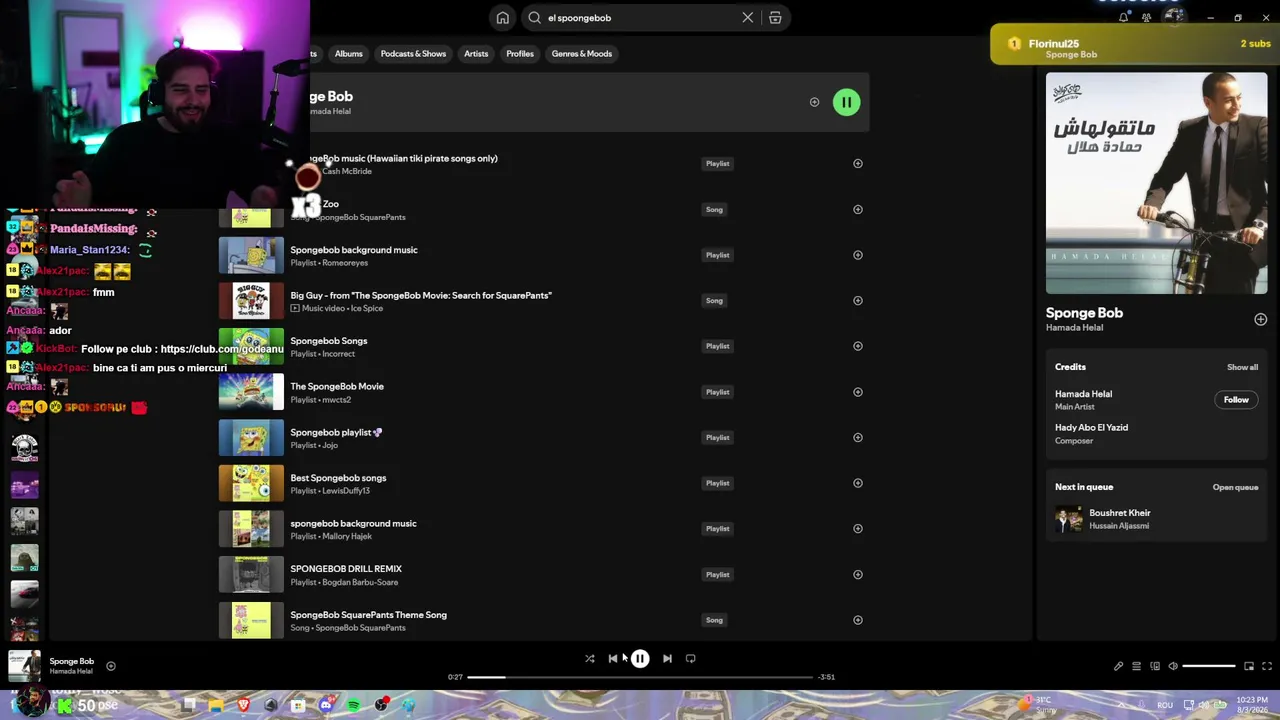This screenshot has width=1280, height=720.
Task: Open the 'Big Guy' music video row title
Action: 421,296
